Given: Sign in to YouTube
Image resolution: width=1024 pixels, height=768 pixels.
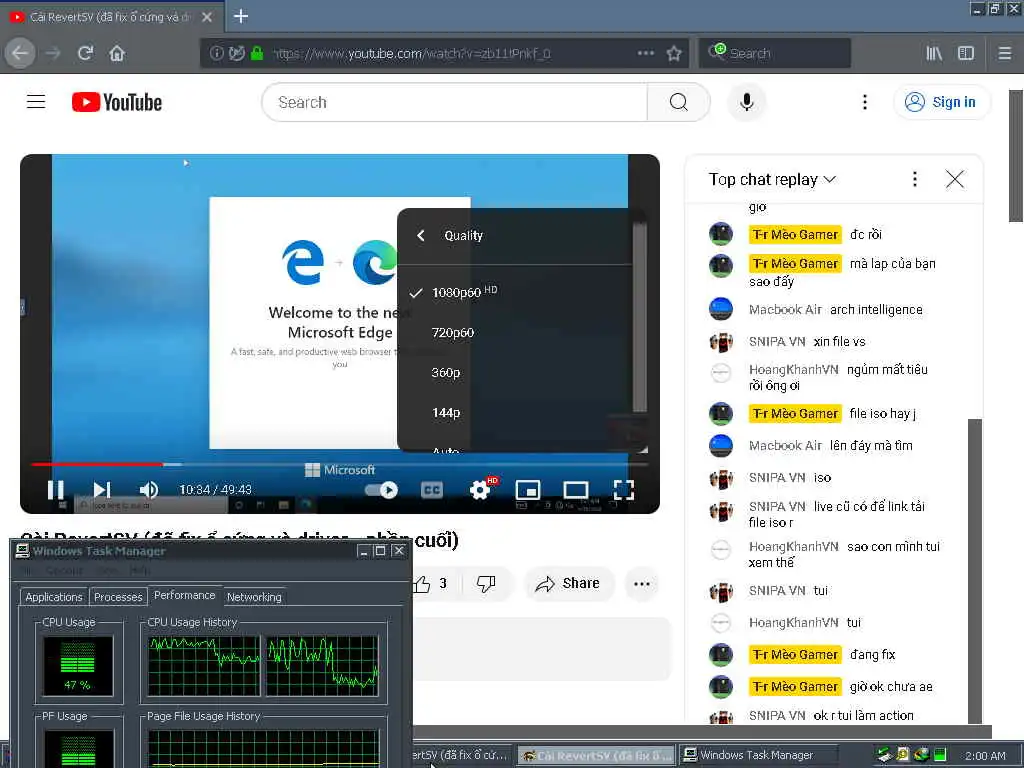Looking at the screenshot, I should click(941, 102).
